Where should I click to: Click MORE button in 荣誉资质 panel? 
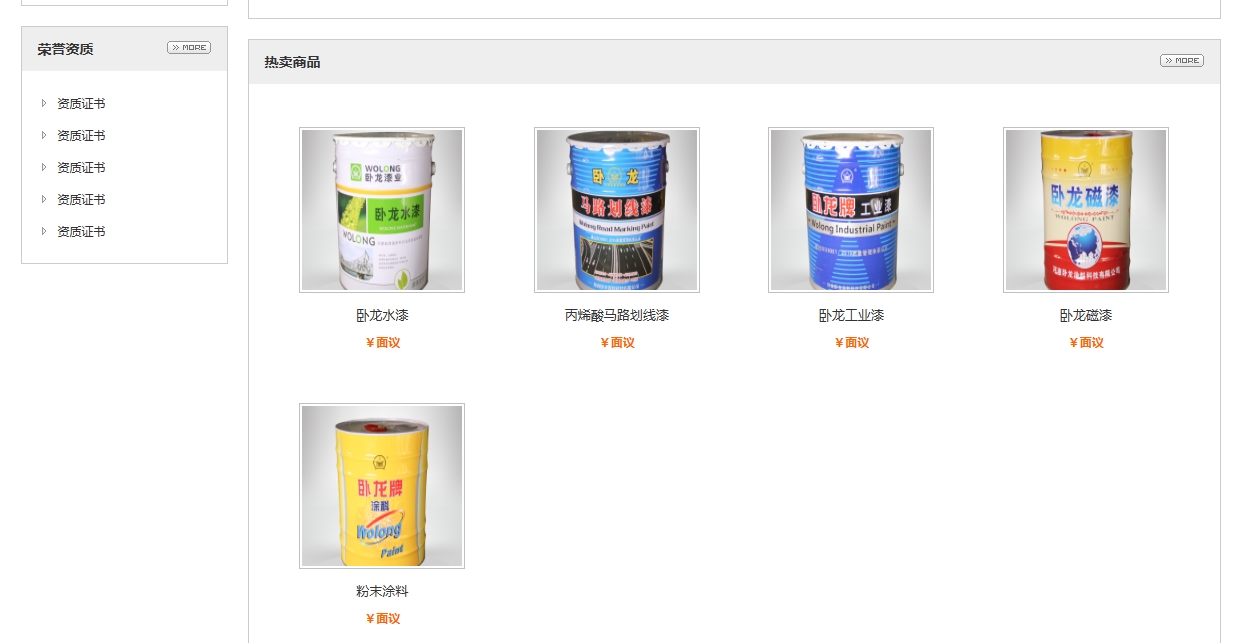(x=189, y=47)
